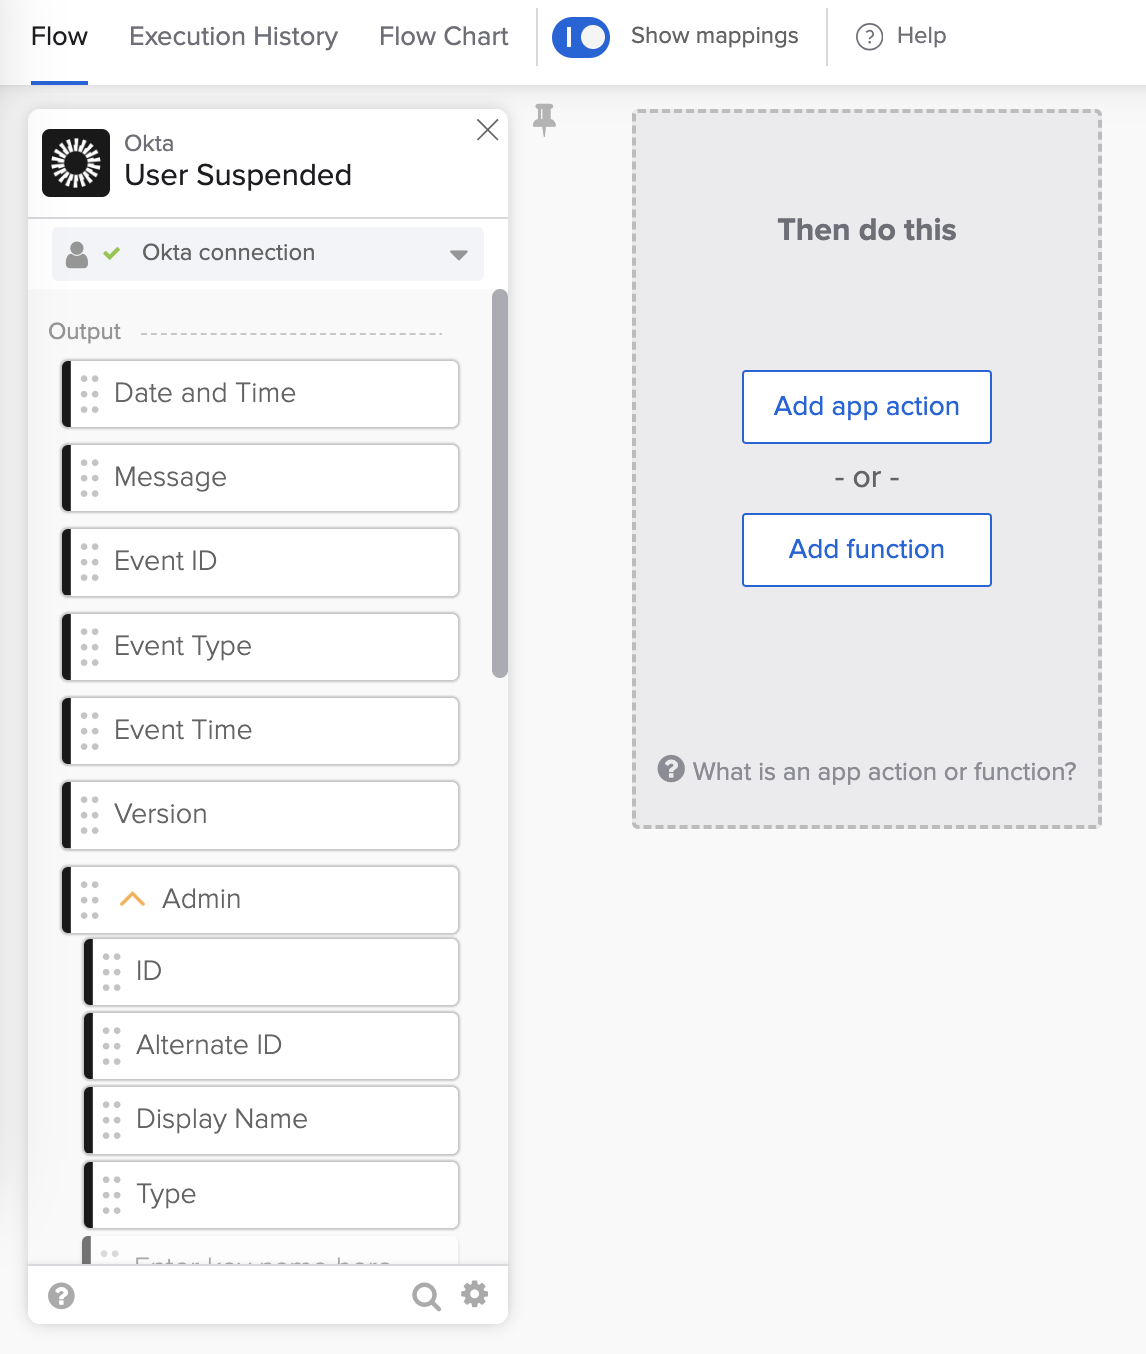Click the drag handle on Date and Time

[90, 394]
